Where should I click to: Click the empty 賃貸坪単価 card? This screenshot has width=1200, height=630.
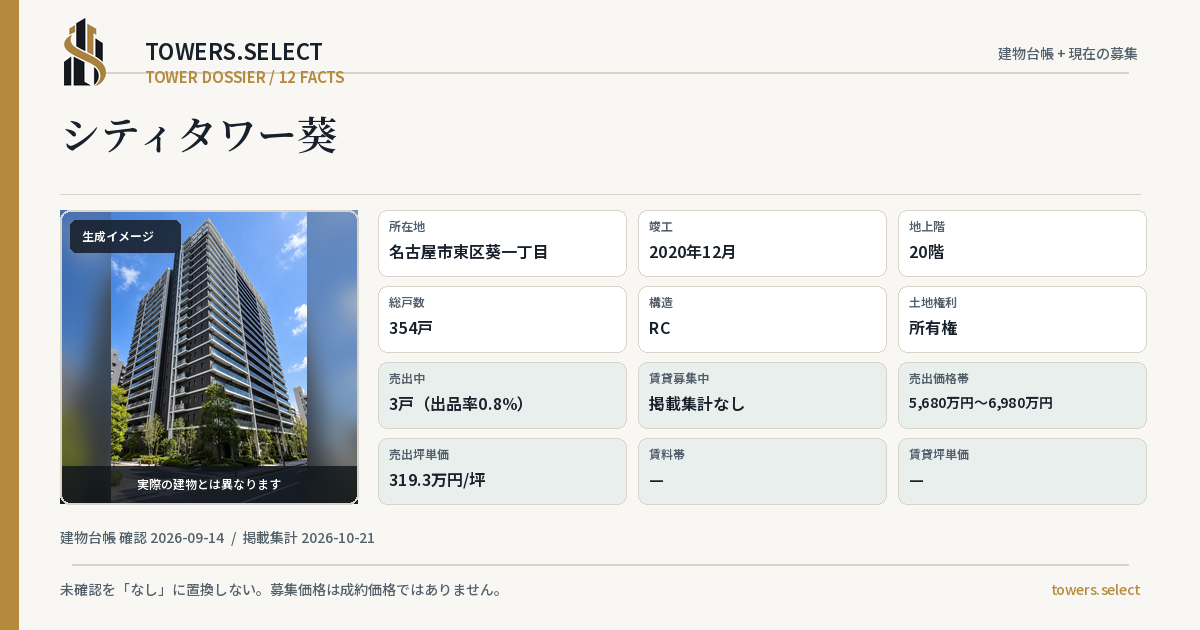click(1022, 471)
